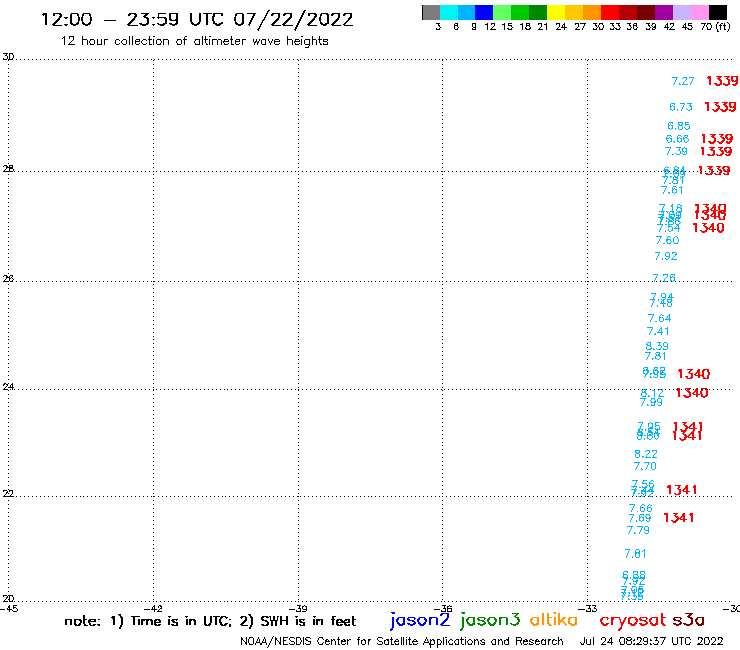Click the latitude axis label 24
Screen dimensions: 740x650
(x=8, y=387)
